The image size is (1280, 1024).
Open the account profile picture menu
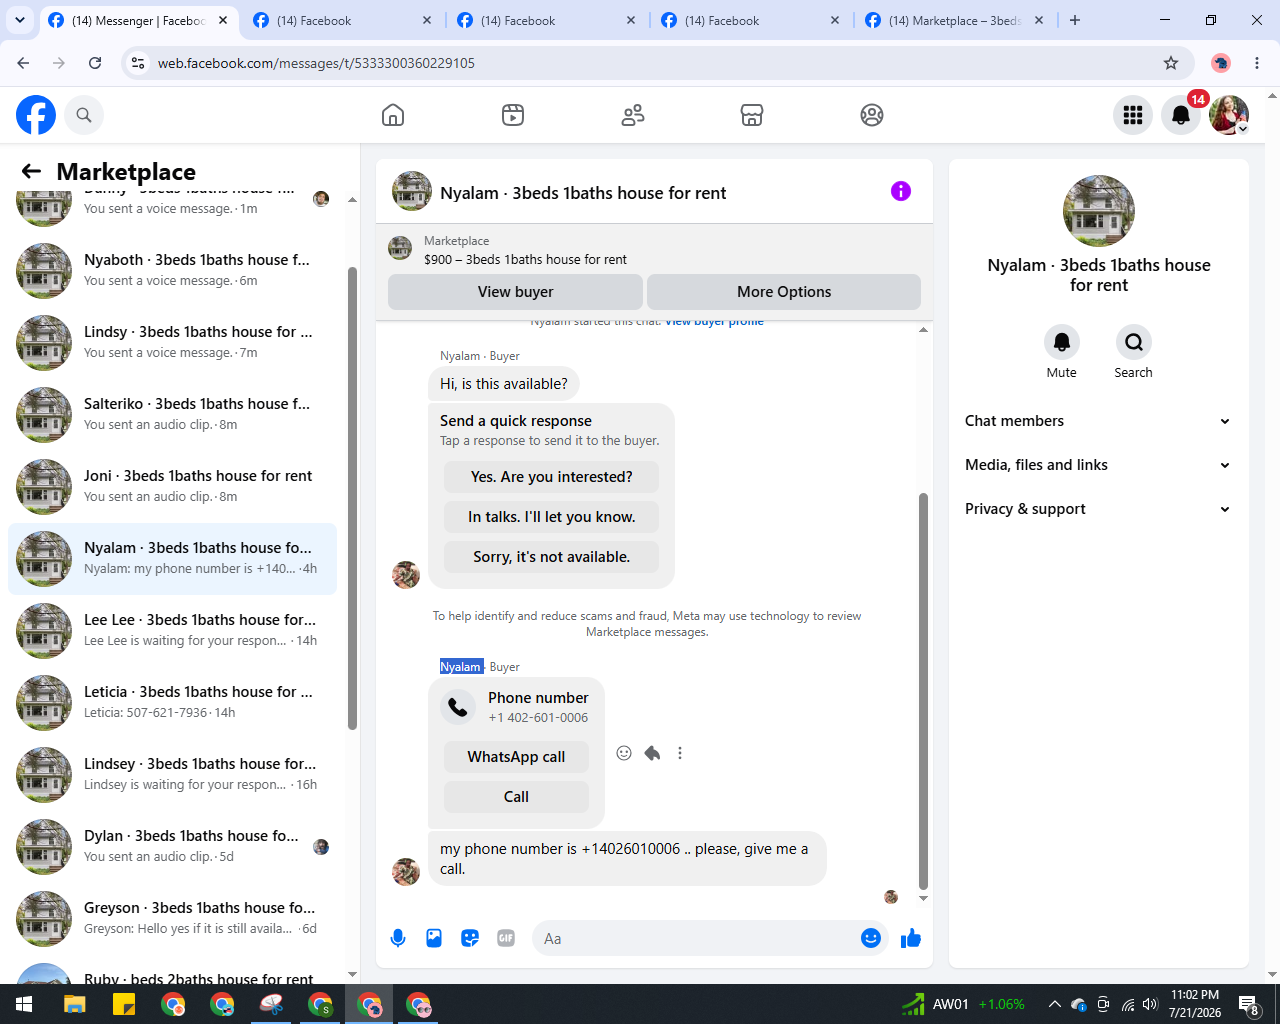[1229, 115]
